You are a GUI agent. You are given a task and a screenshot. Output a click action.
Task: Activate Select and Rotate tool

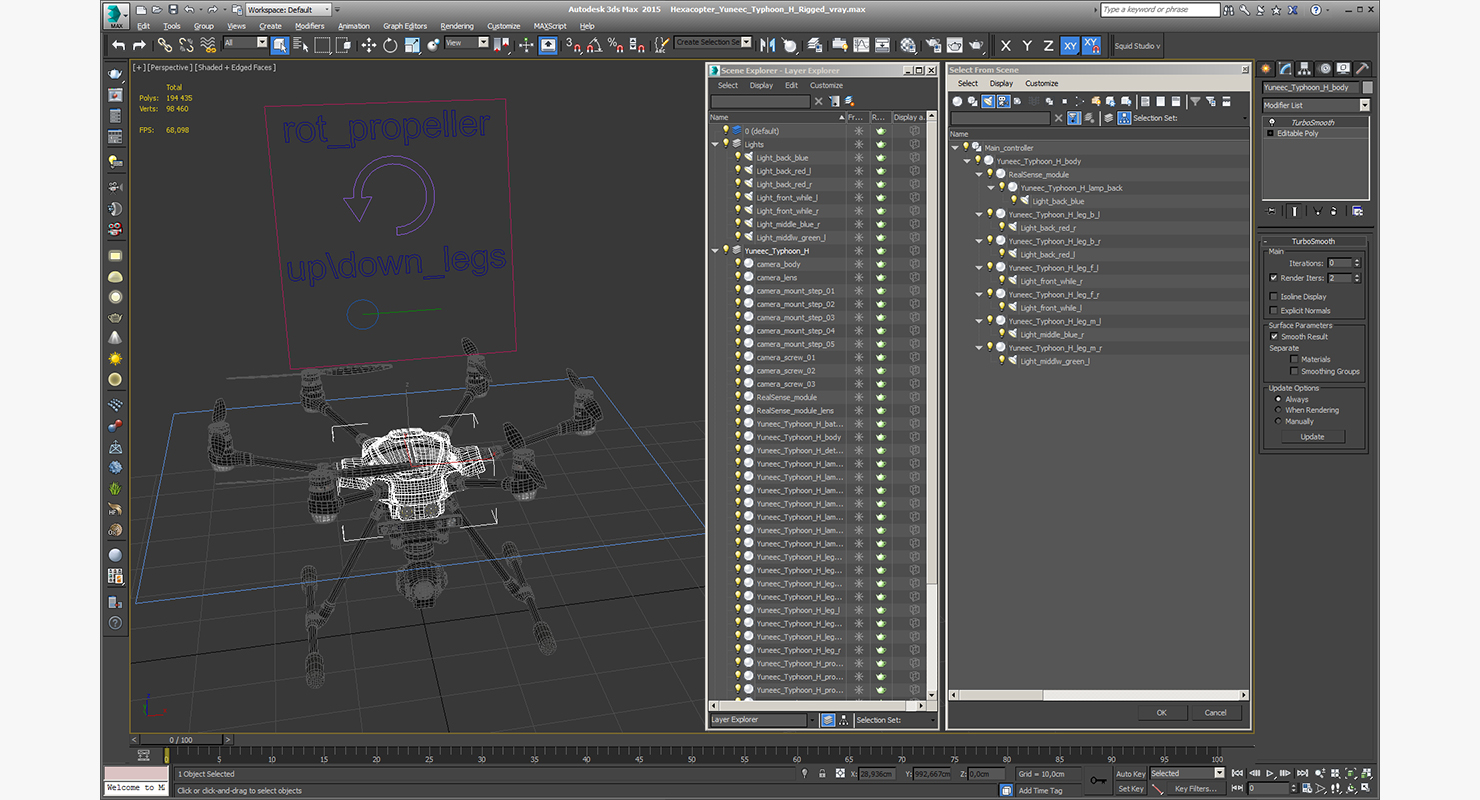pyautogui.click(x=390, y=45)
